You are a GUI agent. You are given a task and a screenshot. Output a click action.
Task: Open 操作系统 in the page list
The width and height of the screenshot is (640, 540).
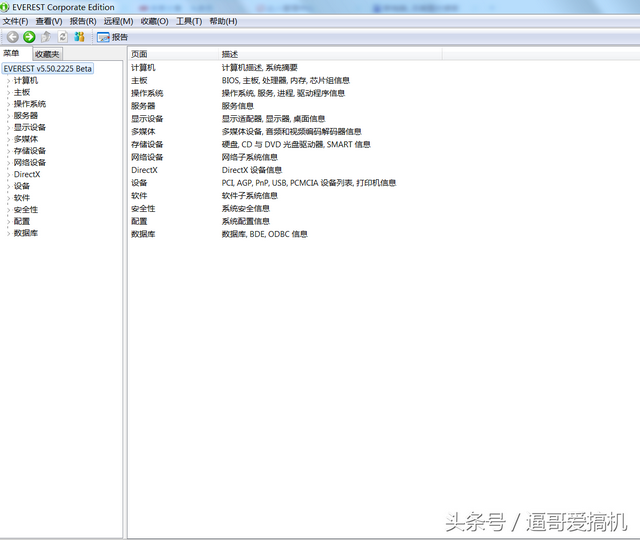pyautogui.click(x=147, y=93)
